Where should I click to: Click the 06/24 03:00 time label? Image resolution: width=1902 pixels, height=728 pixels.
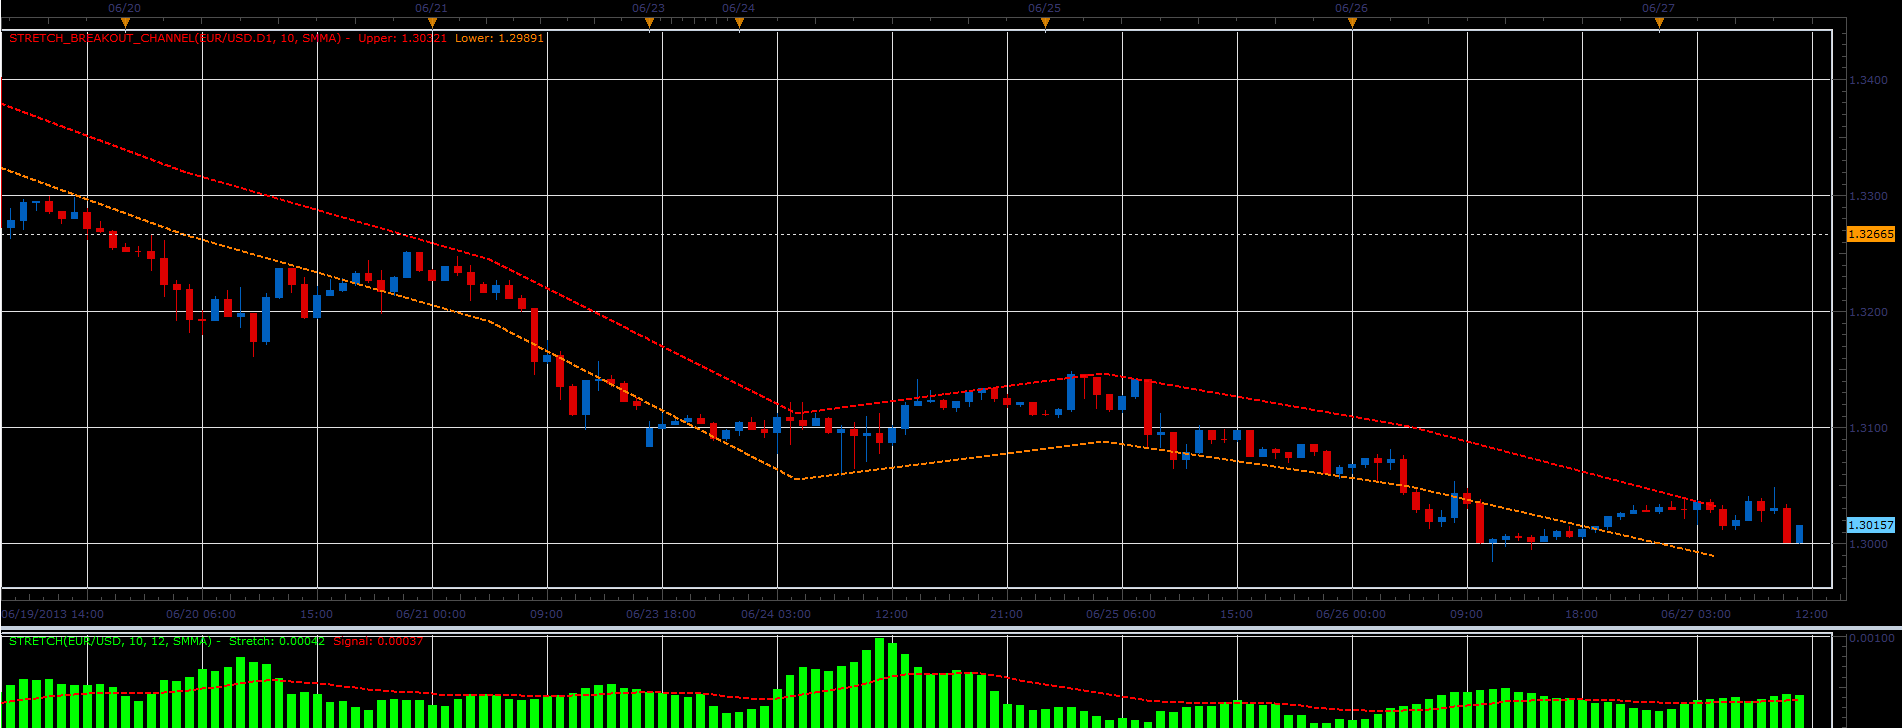click(x=776, y=614)
